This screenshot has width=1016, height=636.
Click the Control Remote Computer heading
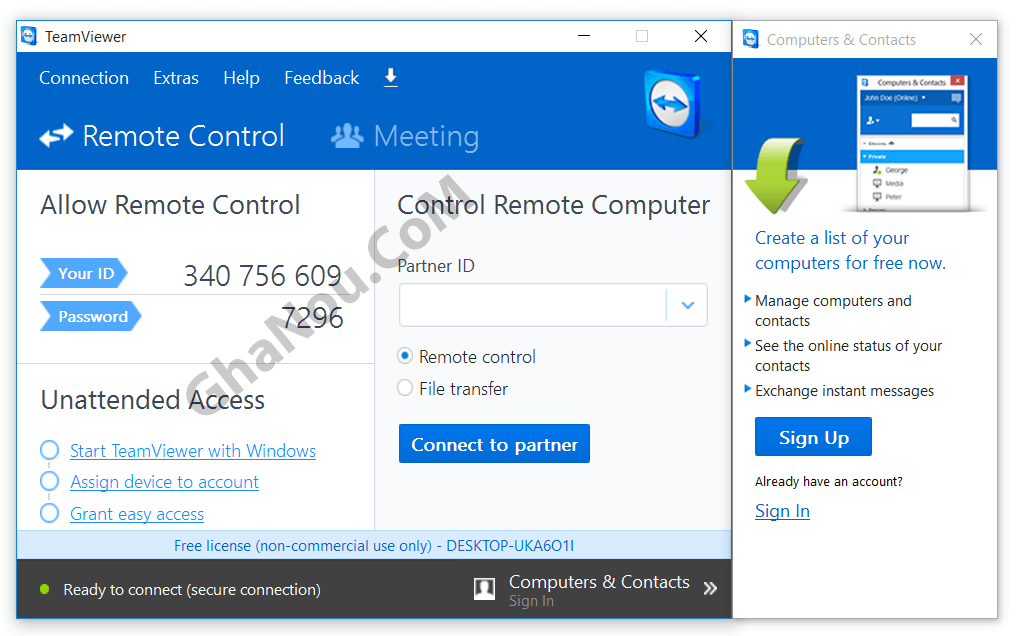click(x=553, y=205)
